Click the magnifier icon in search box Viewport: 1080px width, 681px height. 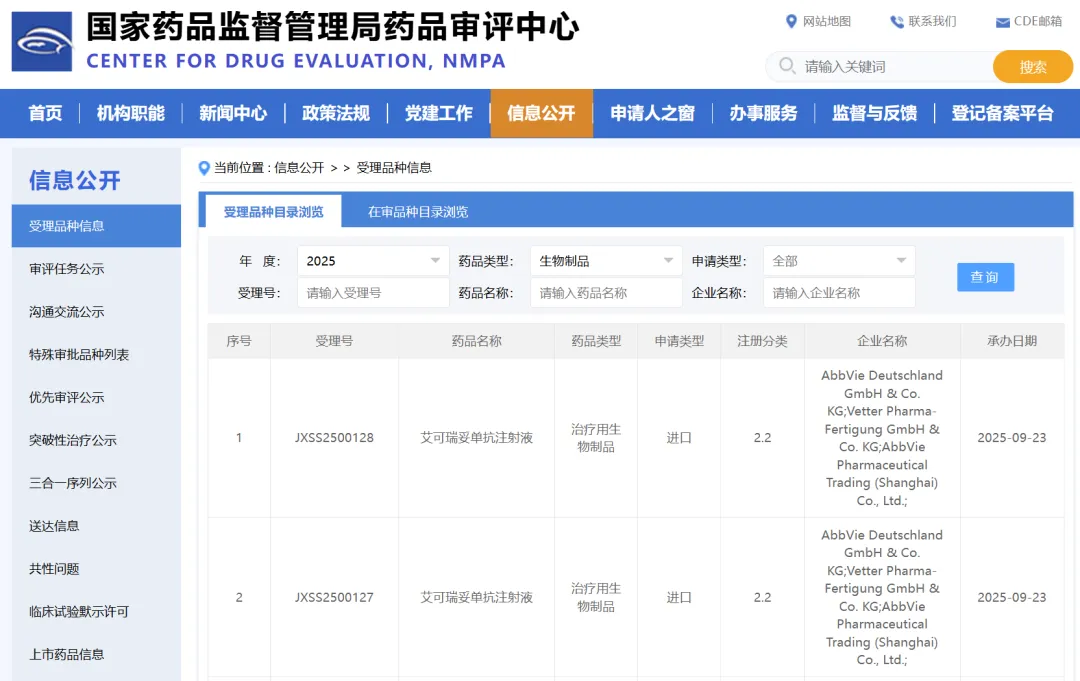[x=786, y=67]
